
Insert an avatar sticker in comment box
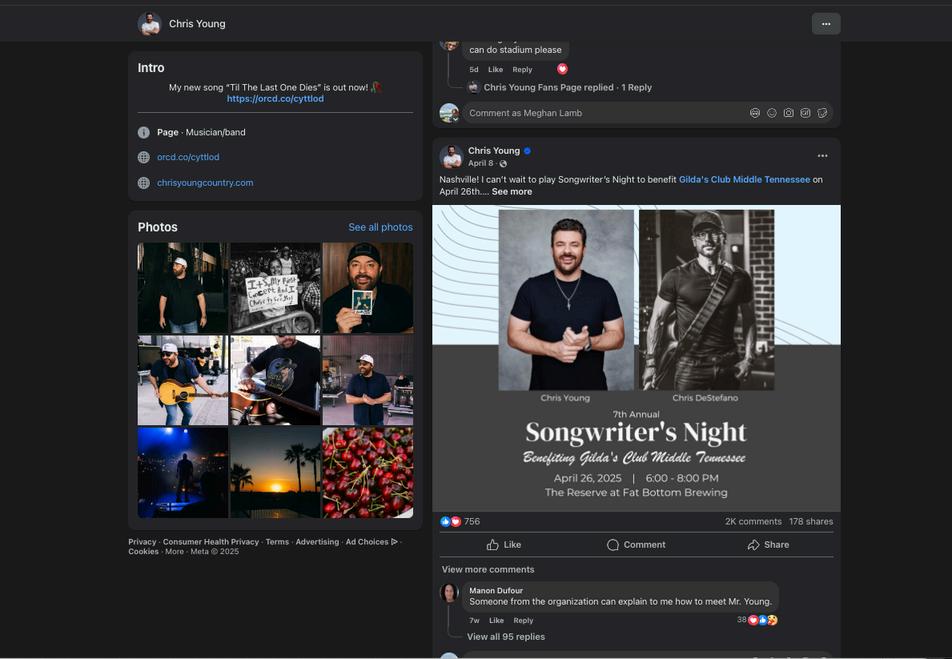[755, 113]
